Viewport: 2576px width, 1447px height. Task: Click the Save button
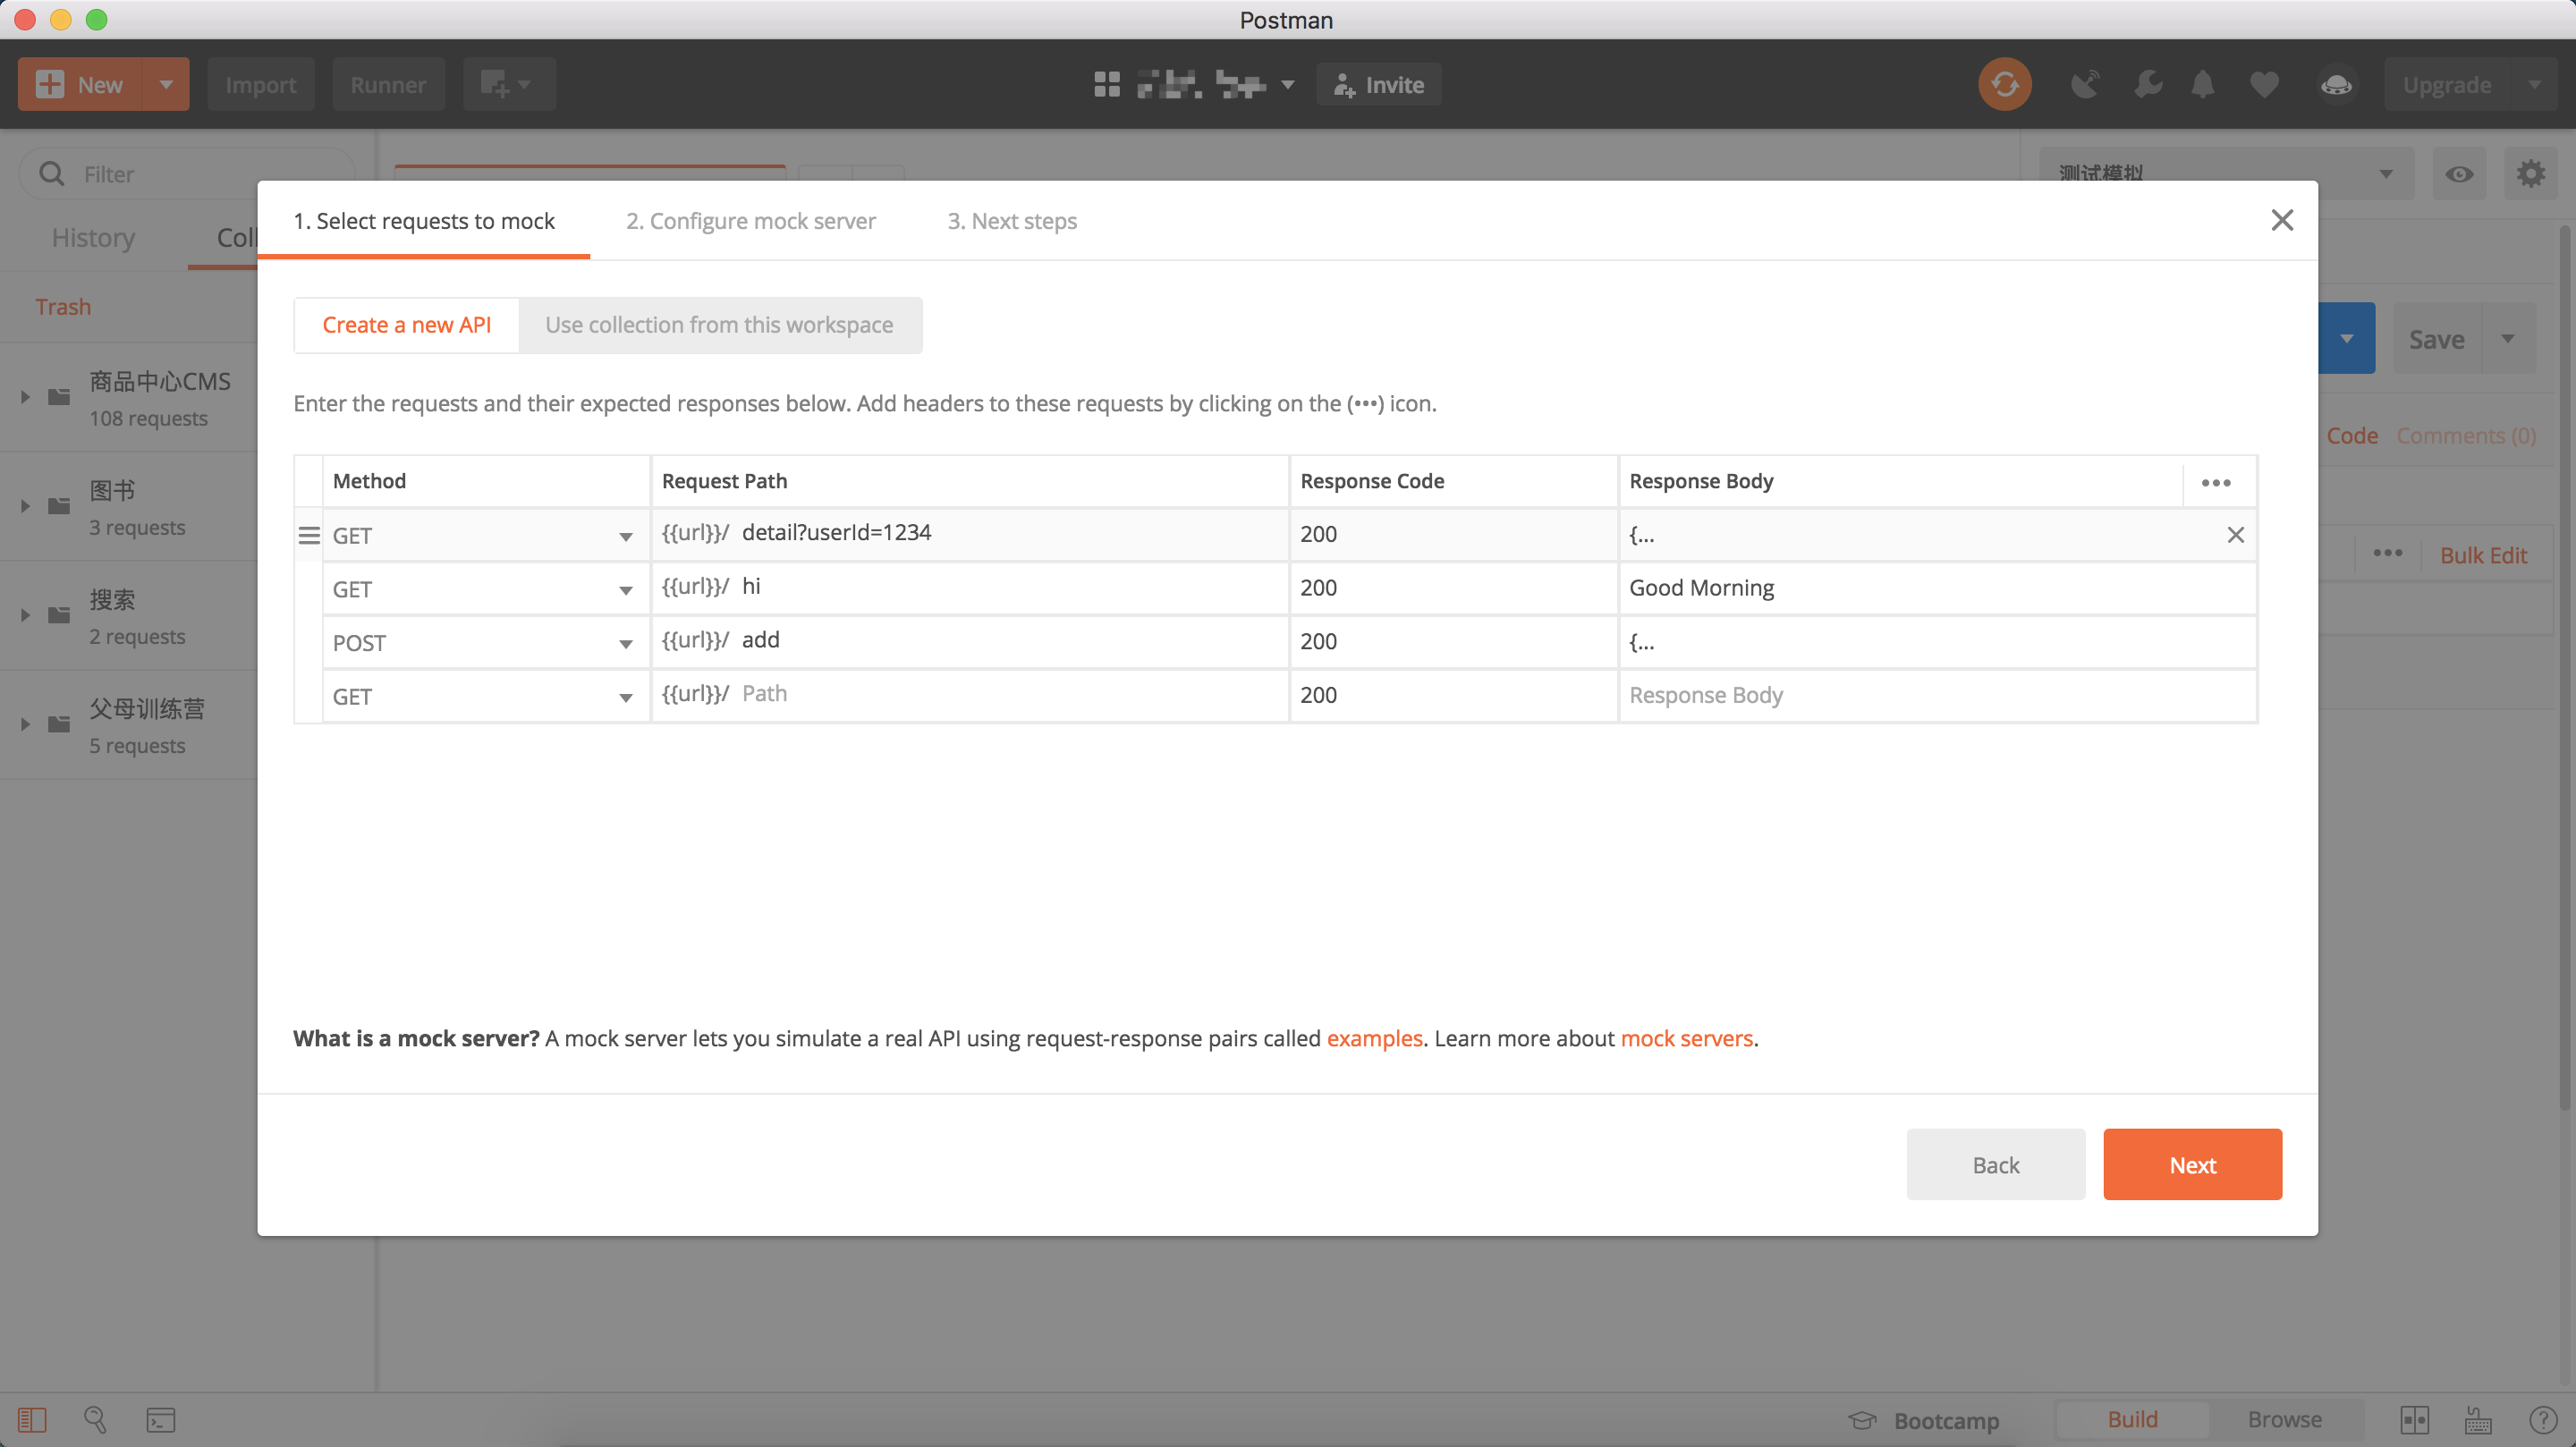[x=2436, y=338]
